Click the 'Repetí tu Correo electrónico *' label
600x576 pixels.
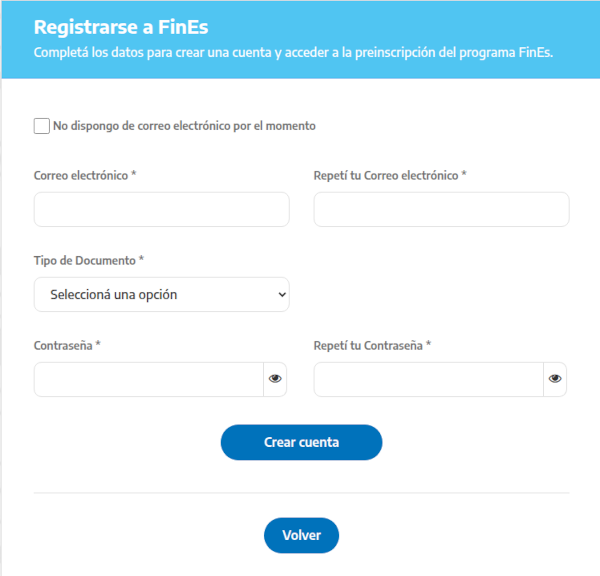coord(390,175)
